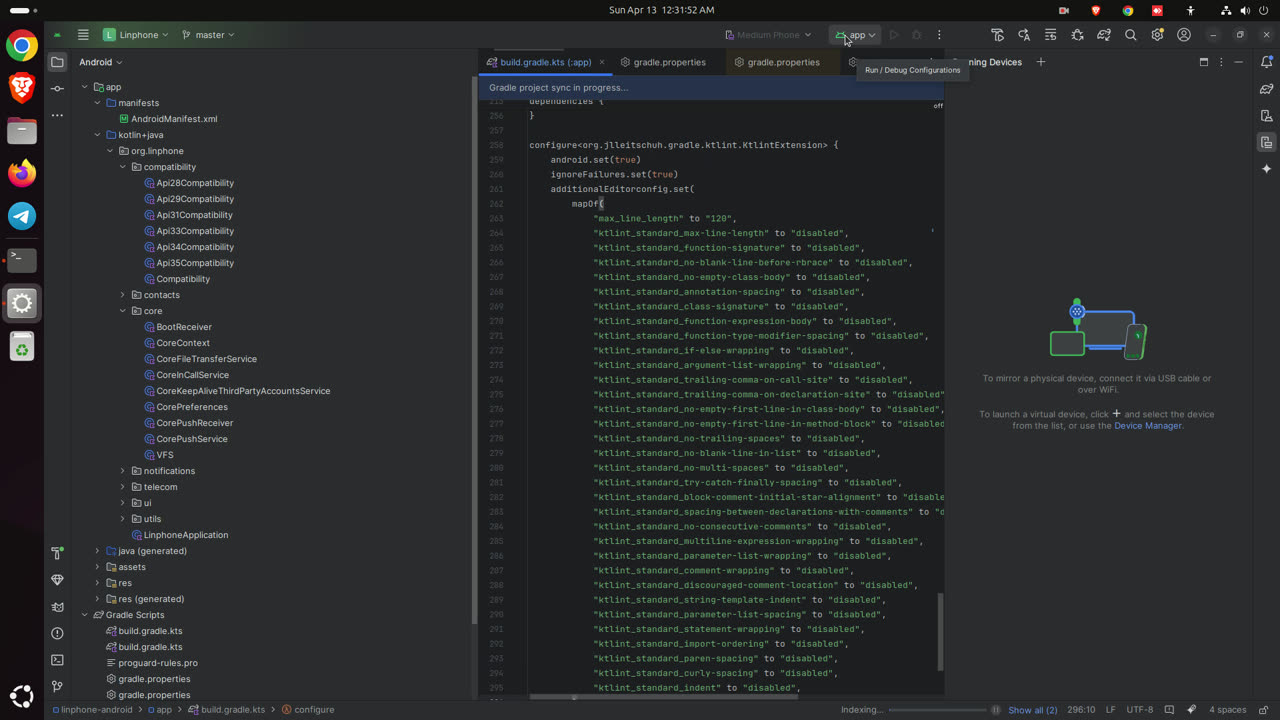Open the Version Control tool window

tap(57, 687)
